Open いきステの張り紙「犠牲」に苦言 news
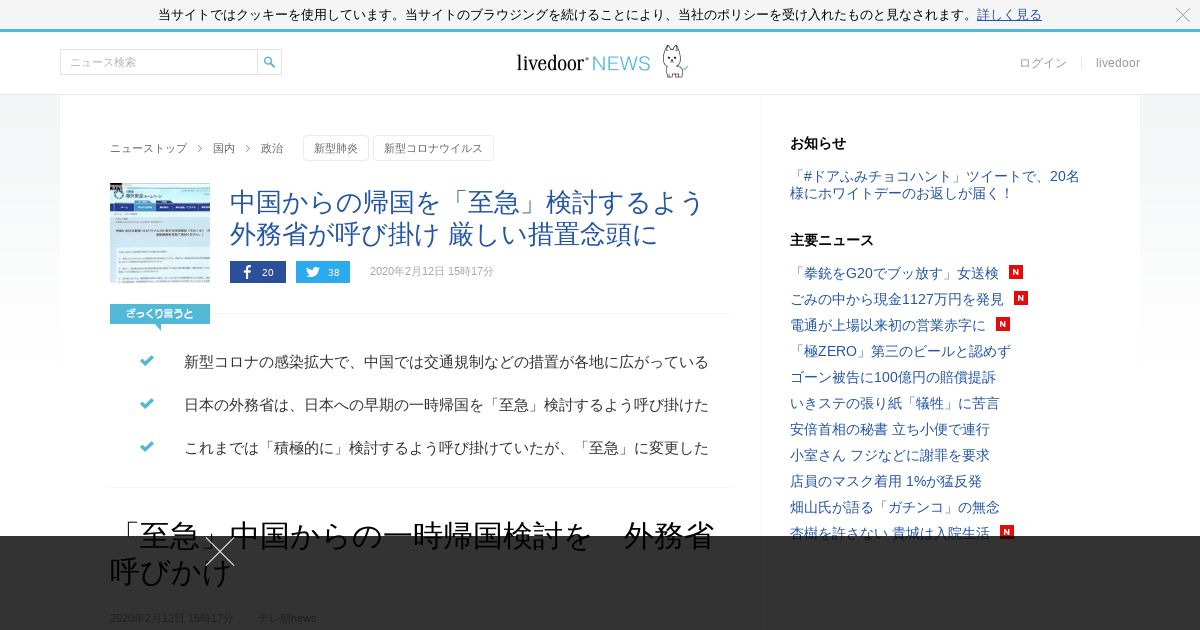1200x630 pixels. [x=895, y=403]
